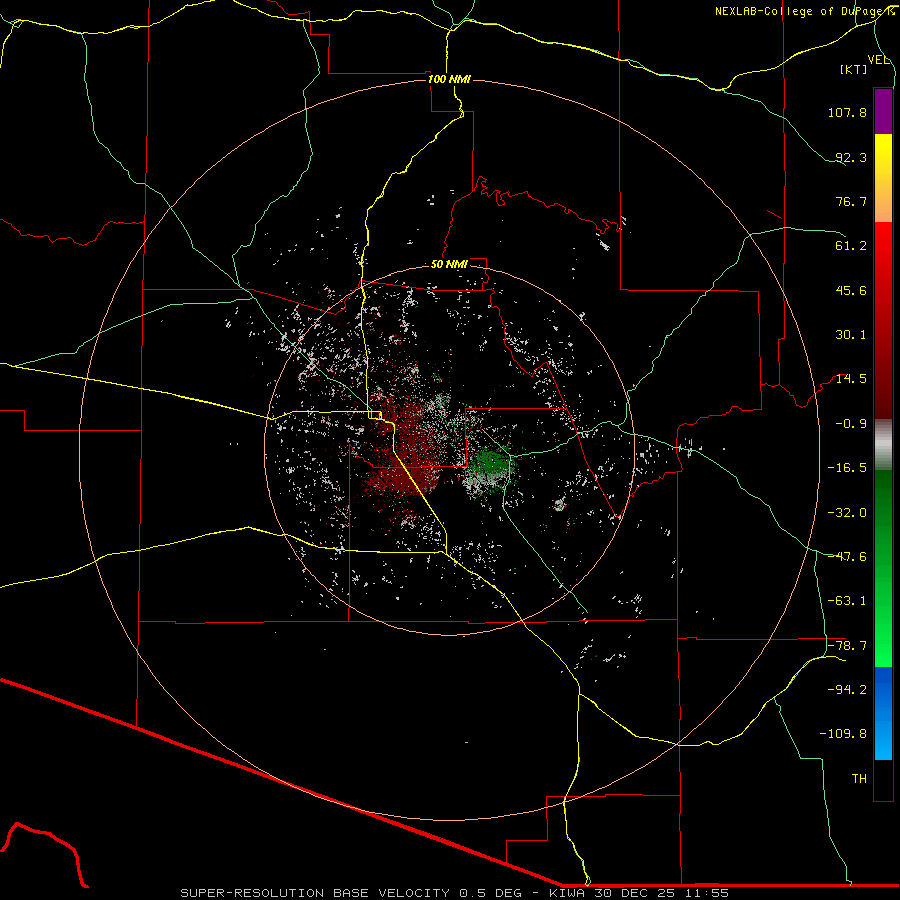Click the green segment of the color bar
This screenshot has width=900, height=900.
pos(883,568)
